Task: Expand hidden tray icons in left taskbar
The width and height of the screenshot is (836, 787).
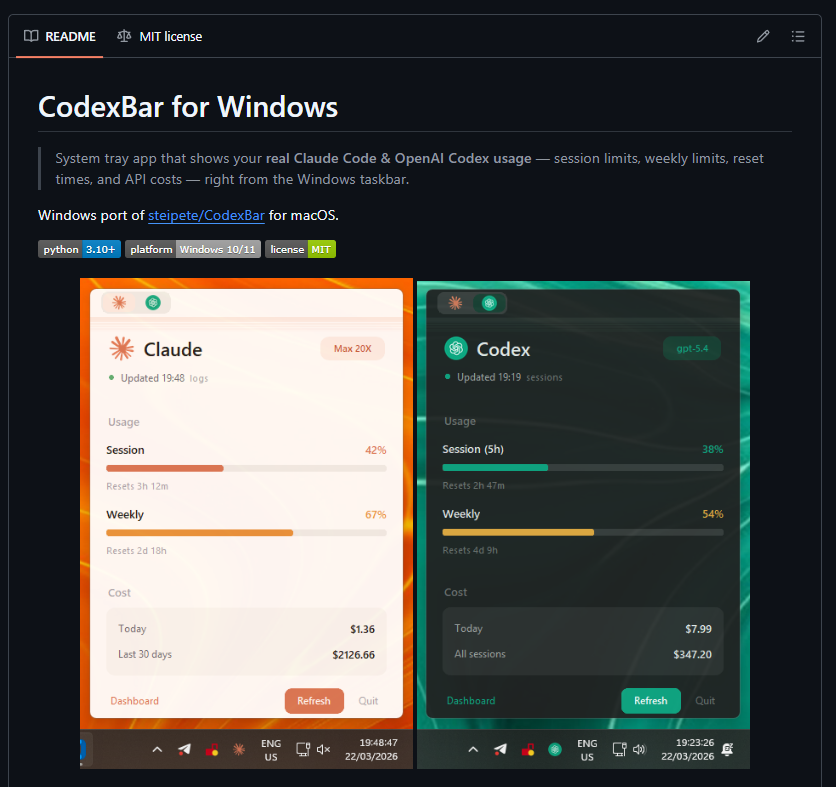Action: (157, 750)
